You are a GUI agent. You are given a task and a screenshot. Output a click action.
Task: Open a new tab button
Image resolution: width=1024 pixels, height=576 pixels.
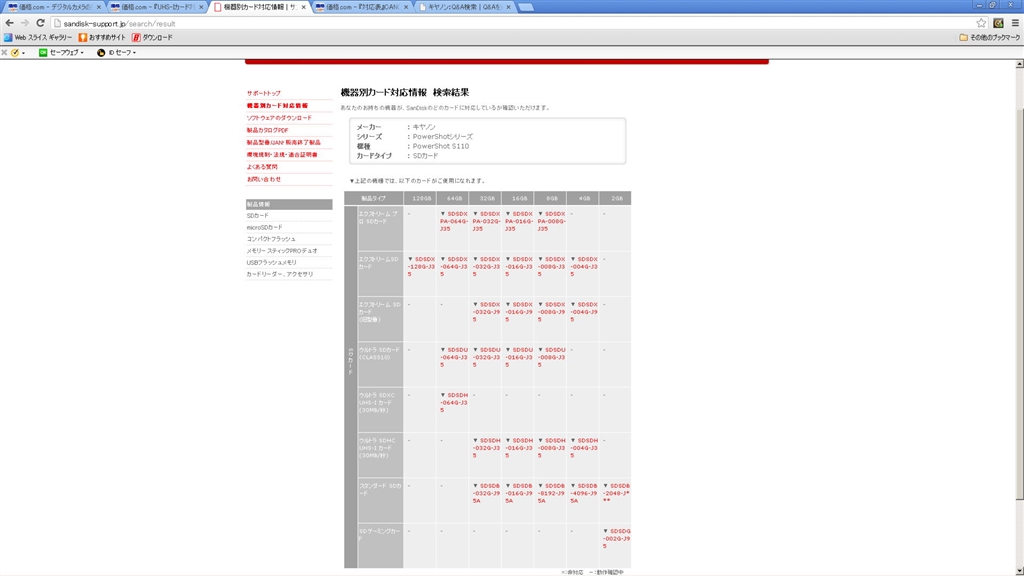pyautogui.click(x=526, y=7)
